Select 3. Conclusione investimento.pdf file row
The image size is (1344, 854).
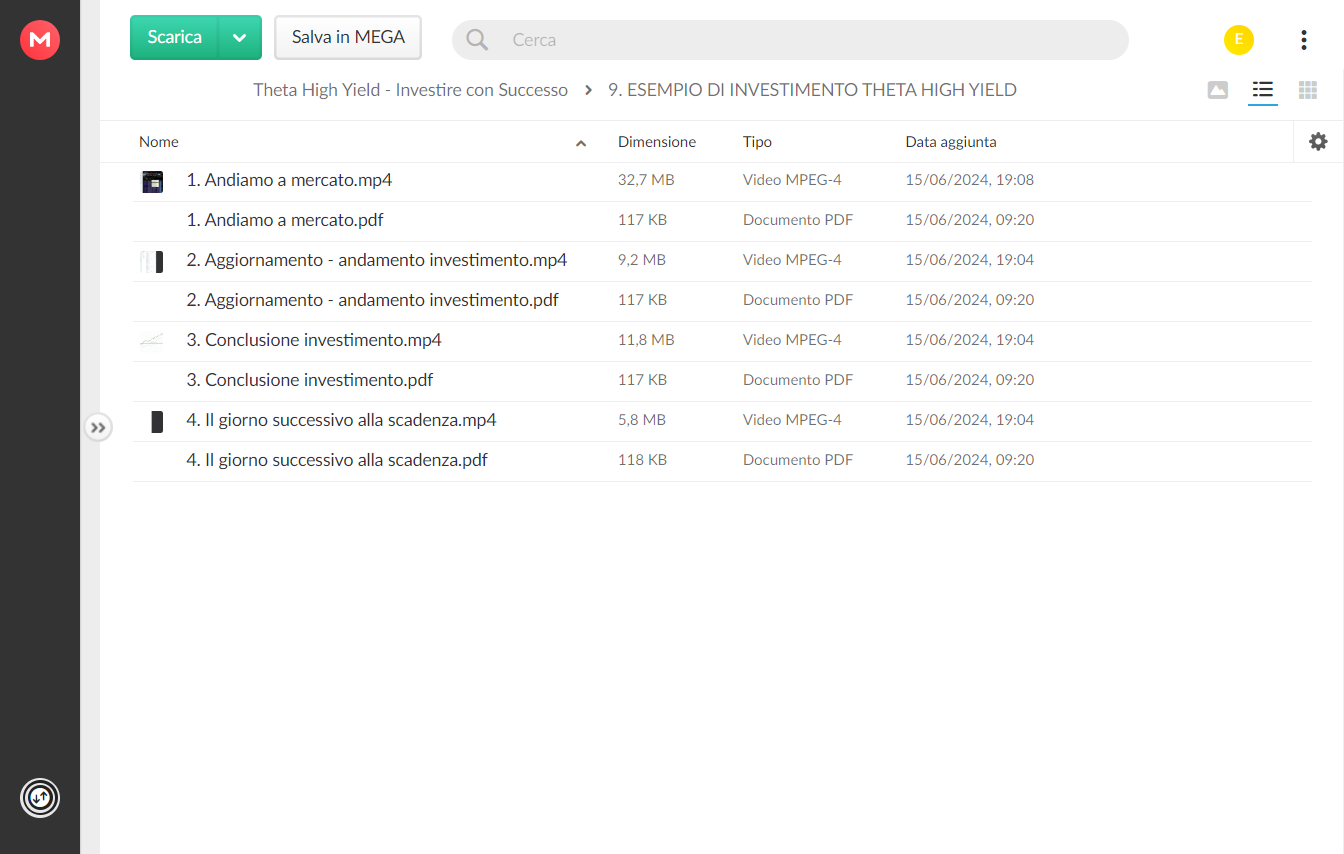[722, 381]
